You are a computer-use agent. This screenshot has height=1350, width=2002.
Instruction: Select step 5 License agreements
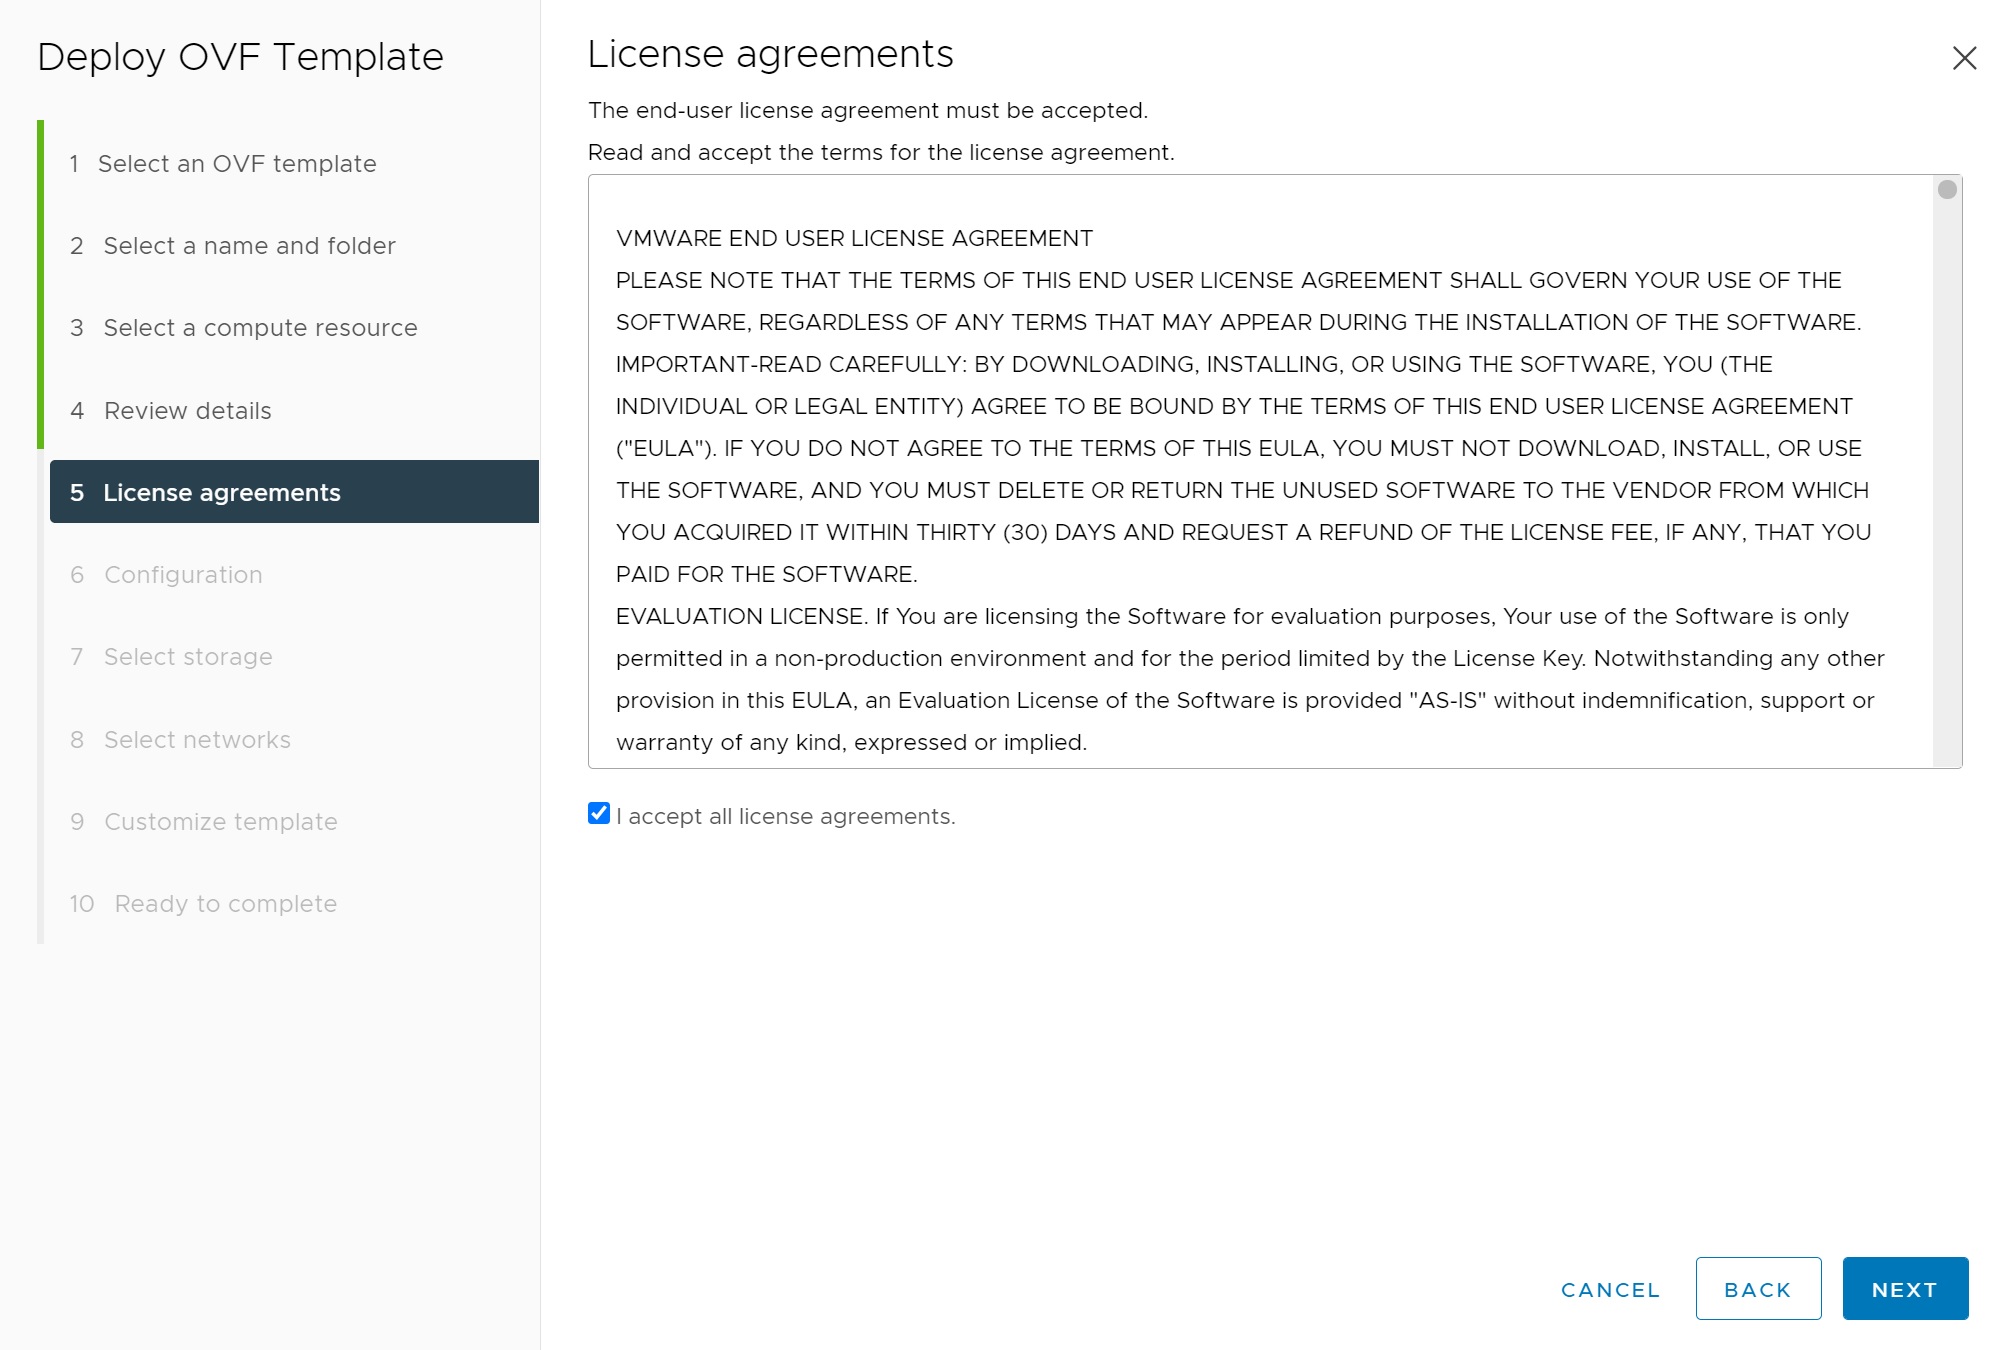coord(222,493)
